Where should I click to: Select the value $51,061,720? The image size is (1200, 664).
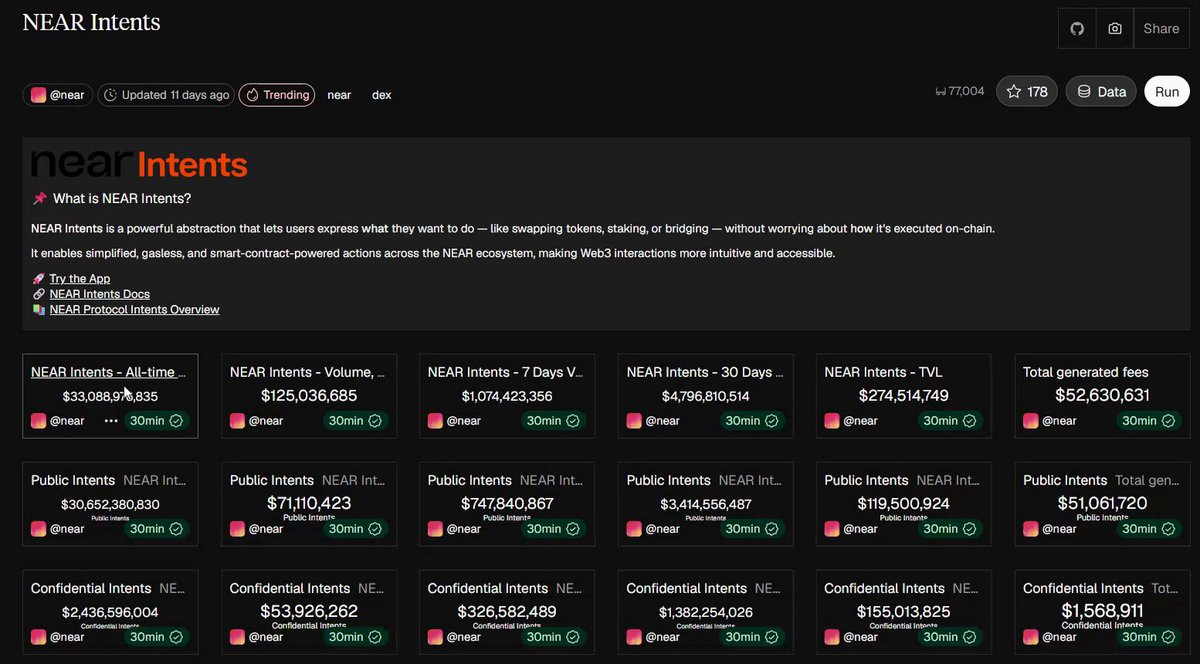pos(1101,503)
